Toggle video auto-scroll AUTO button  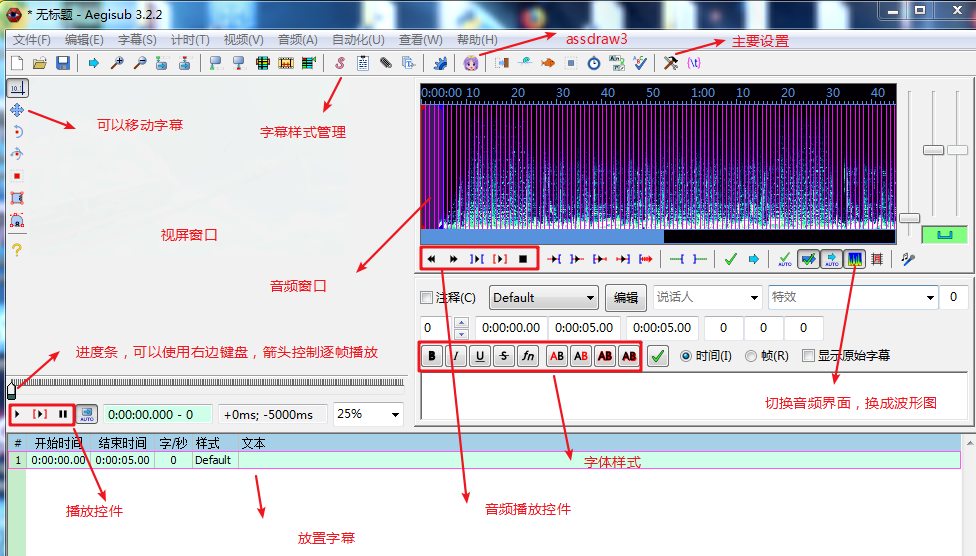pyautogui.click(x=87, y=414)
